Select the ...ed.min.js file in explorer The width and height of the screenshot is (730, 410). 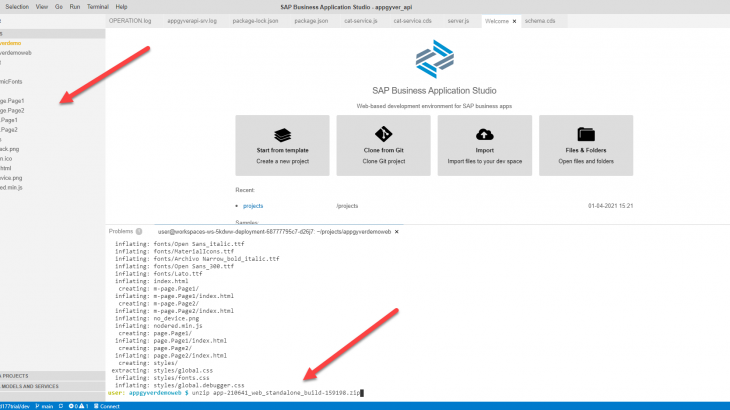pos(11,188)
